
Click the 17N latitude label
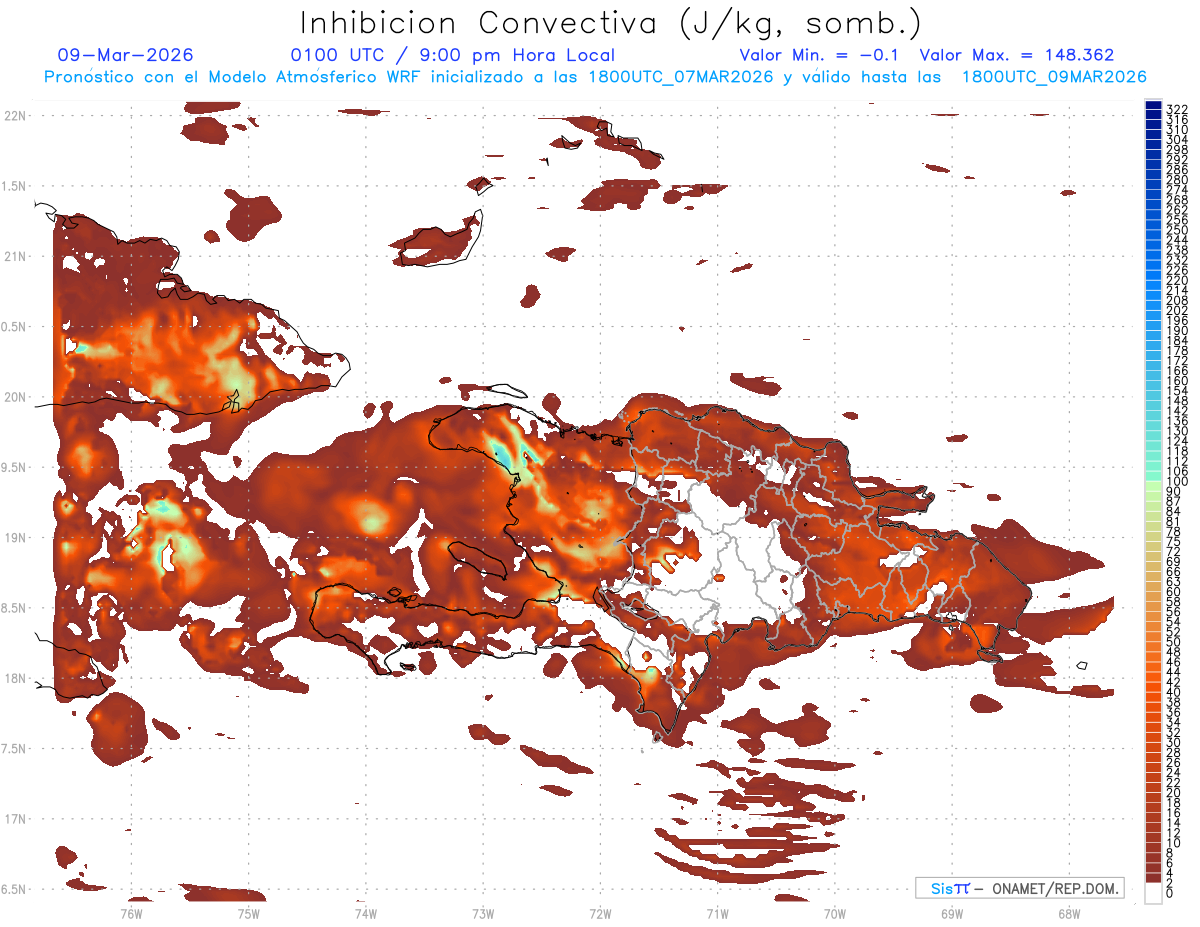click(x=15, y=819)
